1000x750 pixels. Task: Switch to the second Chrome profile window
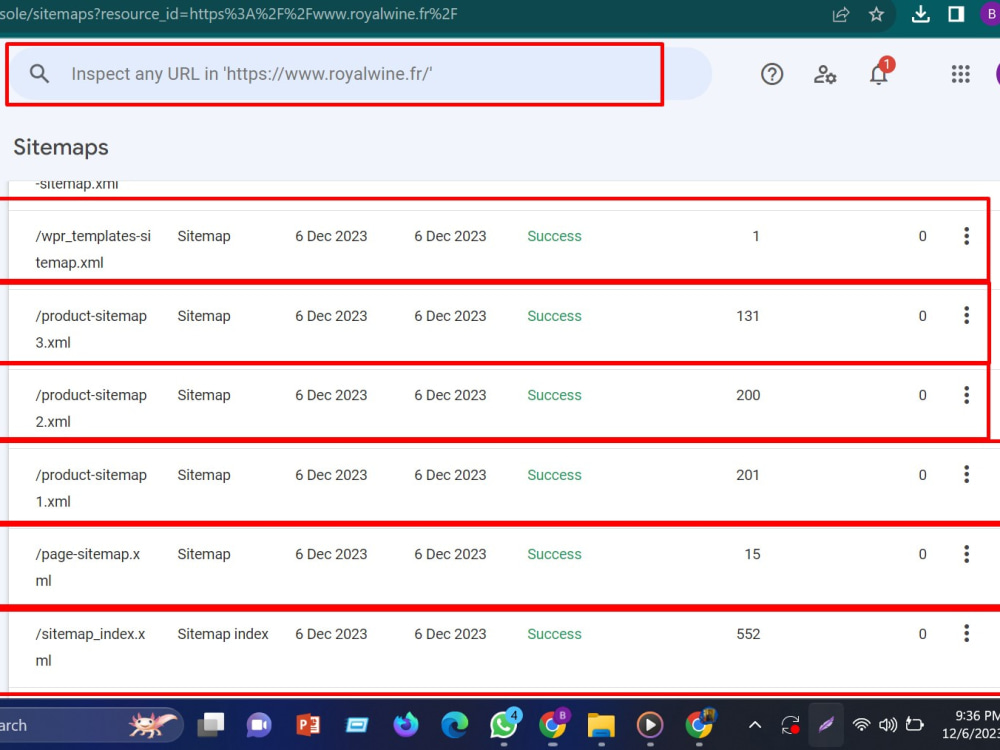700,724
